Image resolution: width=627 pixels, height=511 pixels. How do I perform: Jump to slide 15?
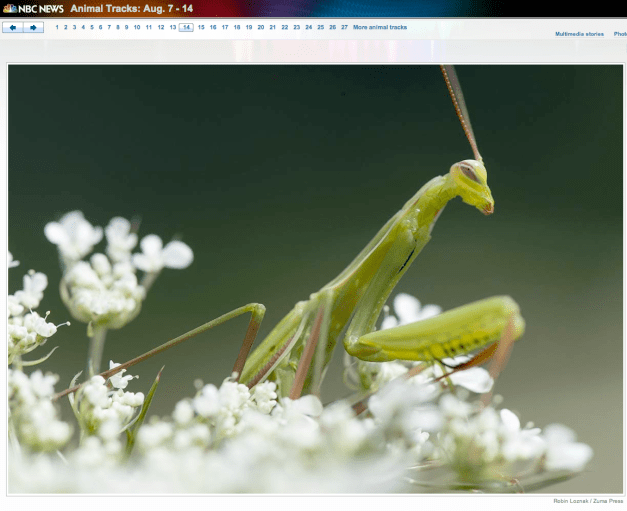[x=201, y=28]
